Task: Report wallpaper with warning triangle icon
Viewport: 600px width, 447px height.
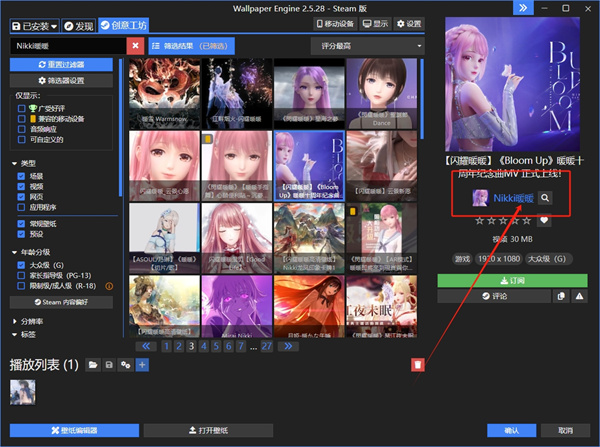Action: pos(579,296)
